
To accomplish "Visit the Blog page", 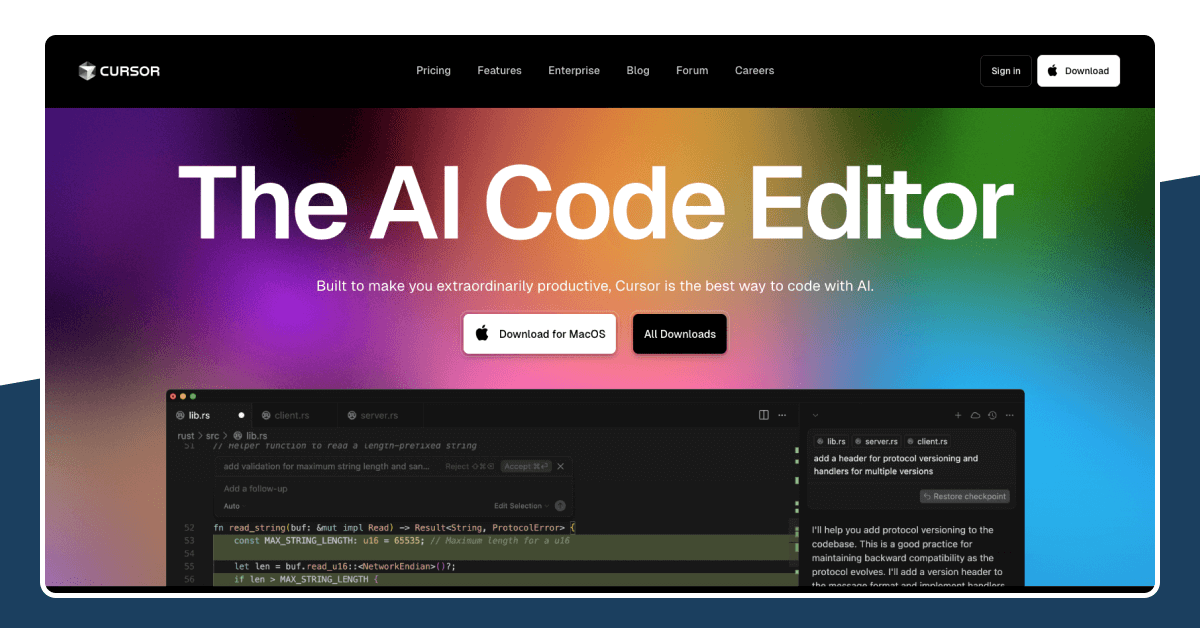I will [638, 71].
